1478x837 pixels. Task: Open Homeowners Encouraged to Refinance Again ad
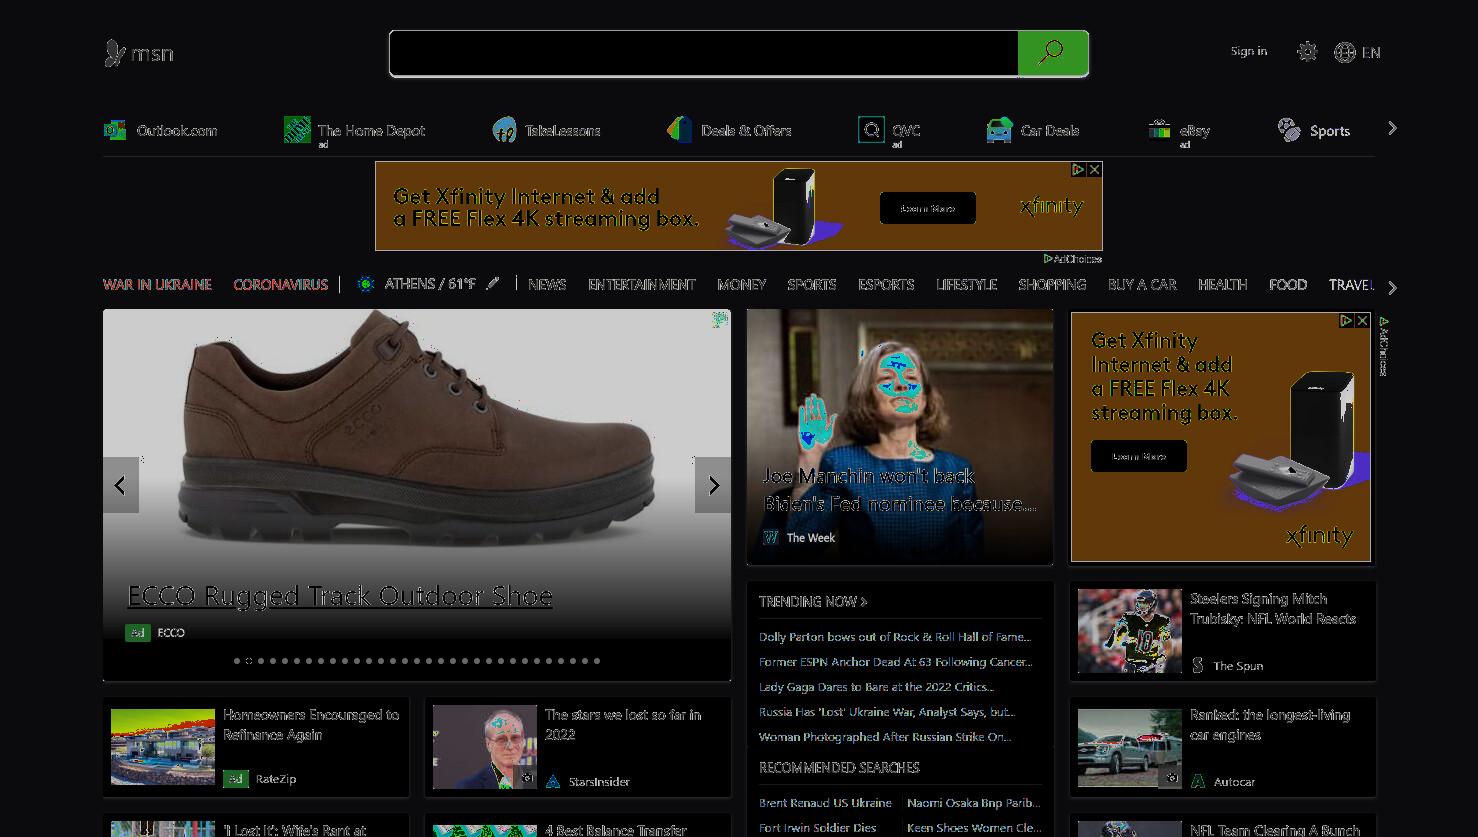coord(311,725)
